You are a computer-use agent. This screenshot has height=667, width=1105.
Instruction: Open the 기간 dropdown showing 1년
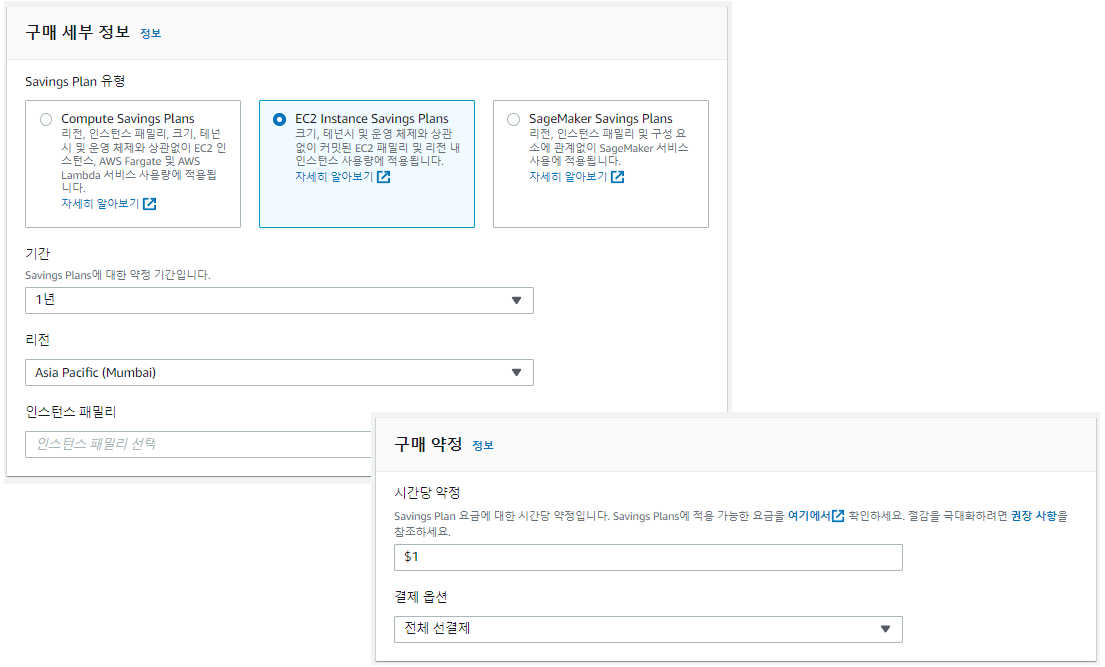(x=279, y=300)
